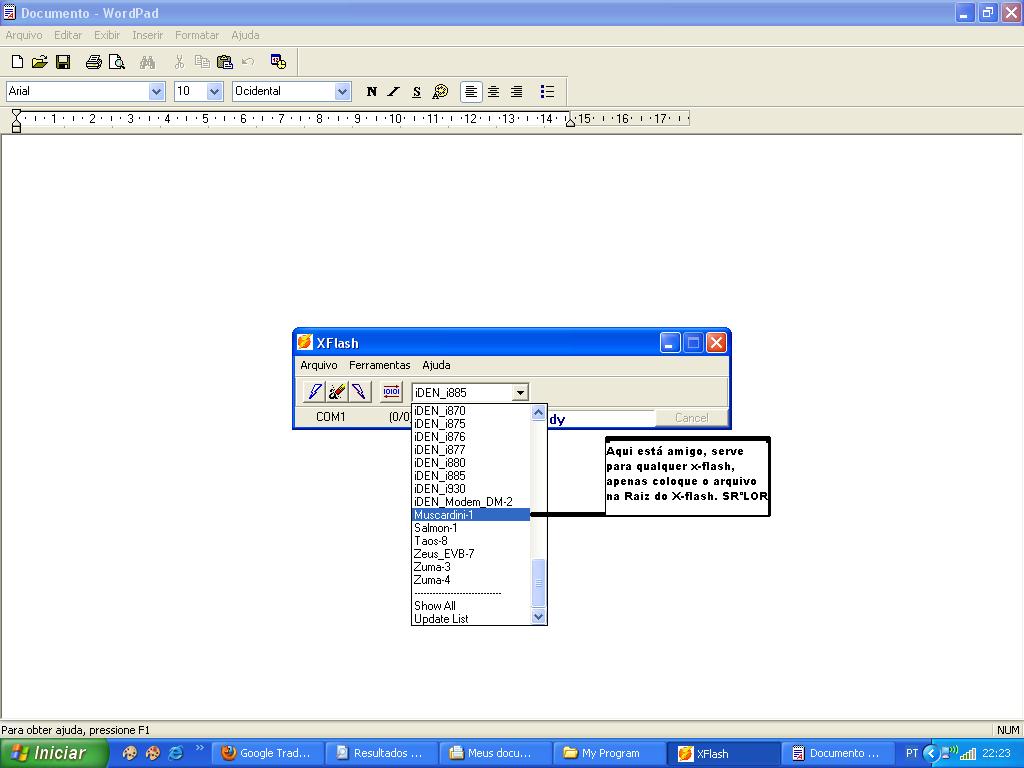Select Taos-8 from the device list
This screenshot has width=1024, height=768.
[471, 541]
